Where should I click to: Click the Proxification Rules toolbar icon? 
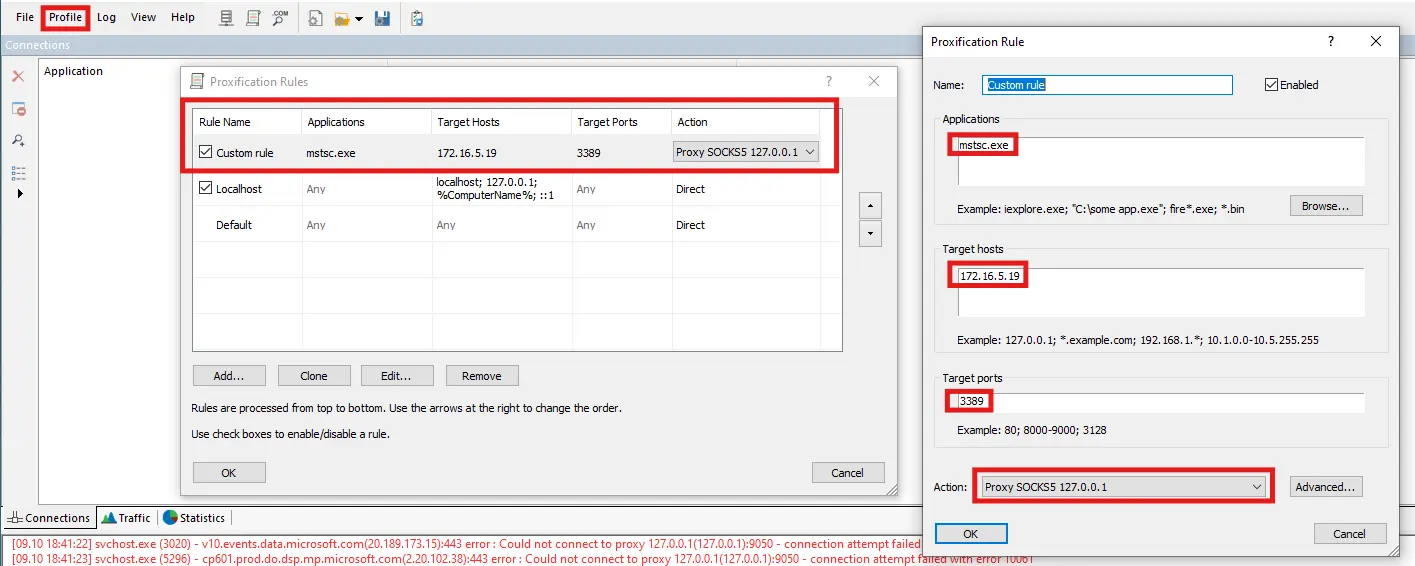253,18
